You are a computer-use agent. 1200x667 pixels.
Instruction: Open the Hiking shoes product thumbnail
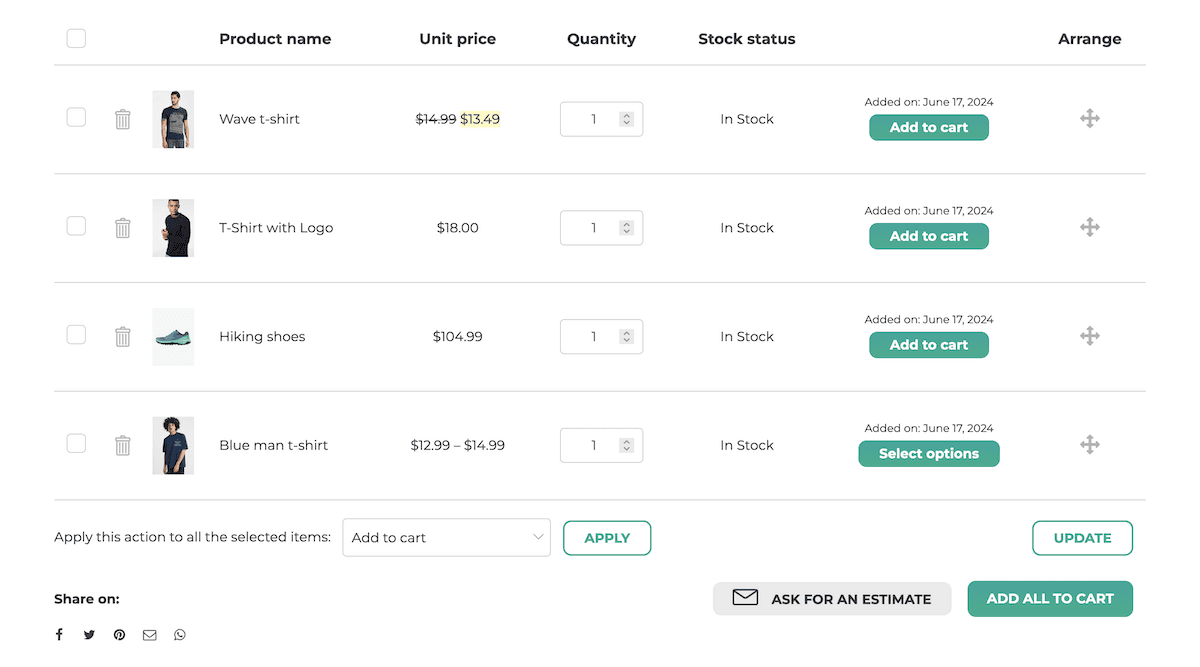(x=173, y=337)
